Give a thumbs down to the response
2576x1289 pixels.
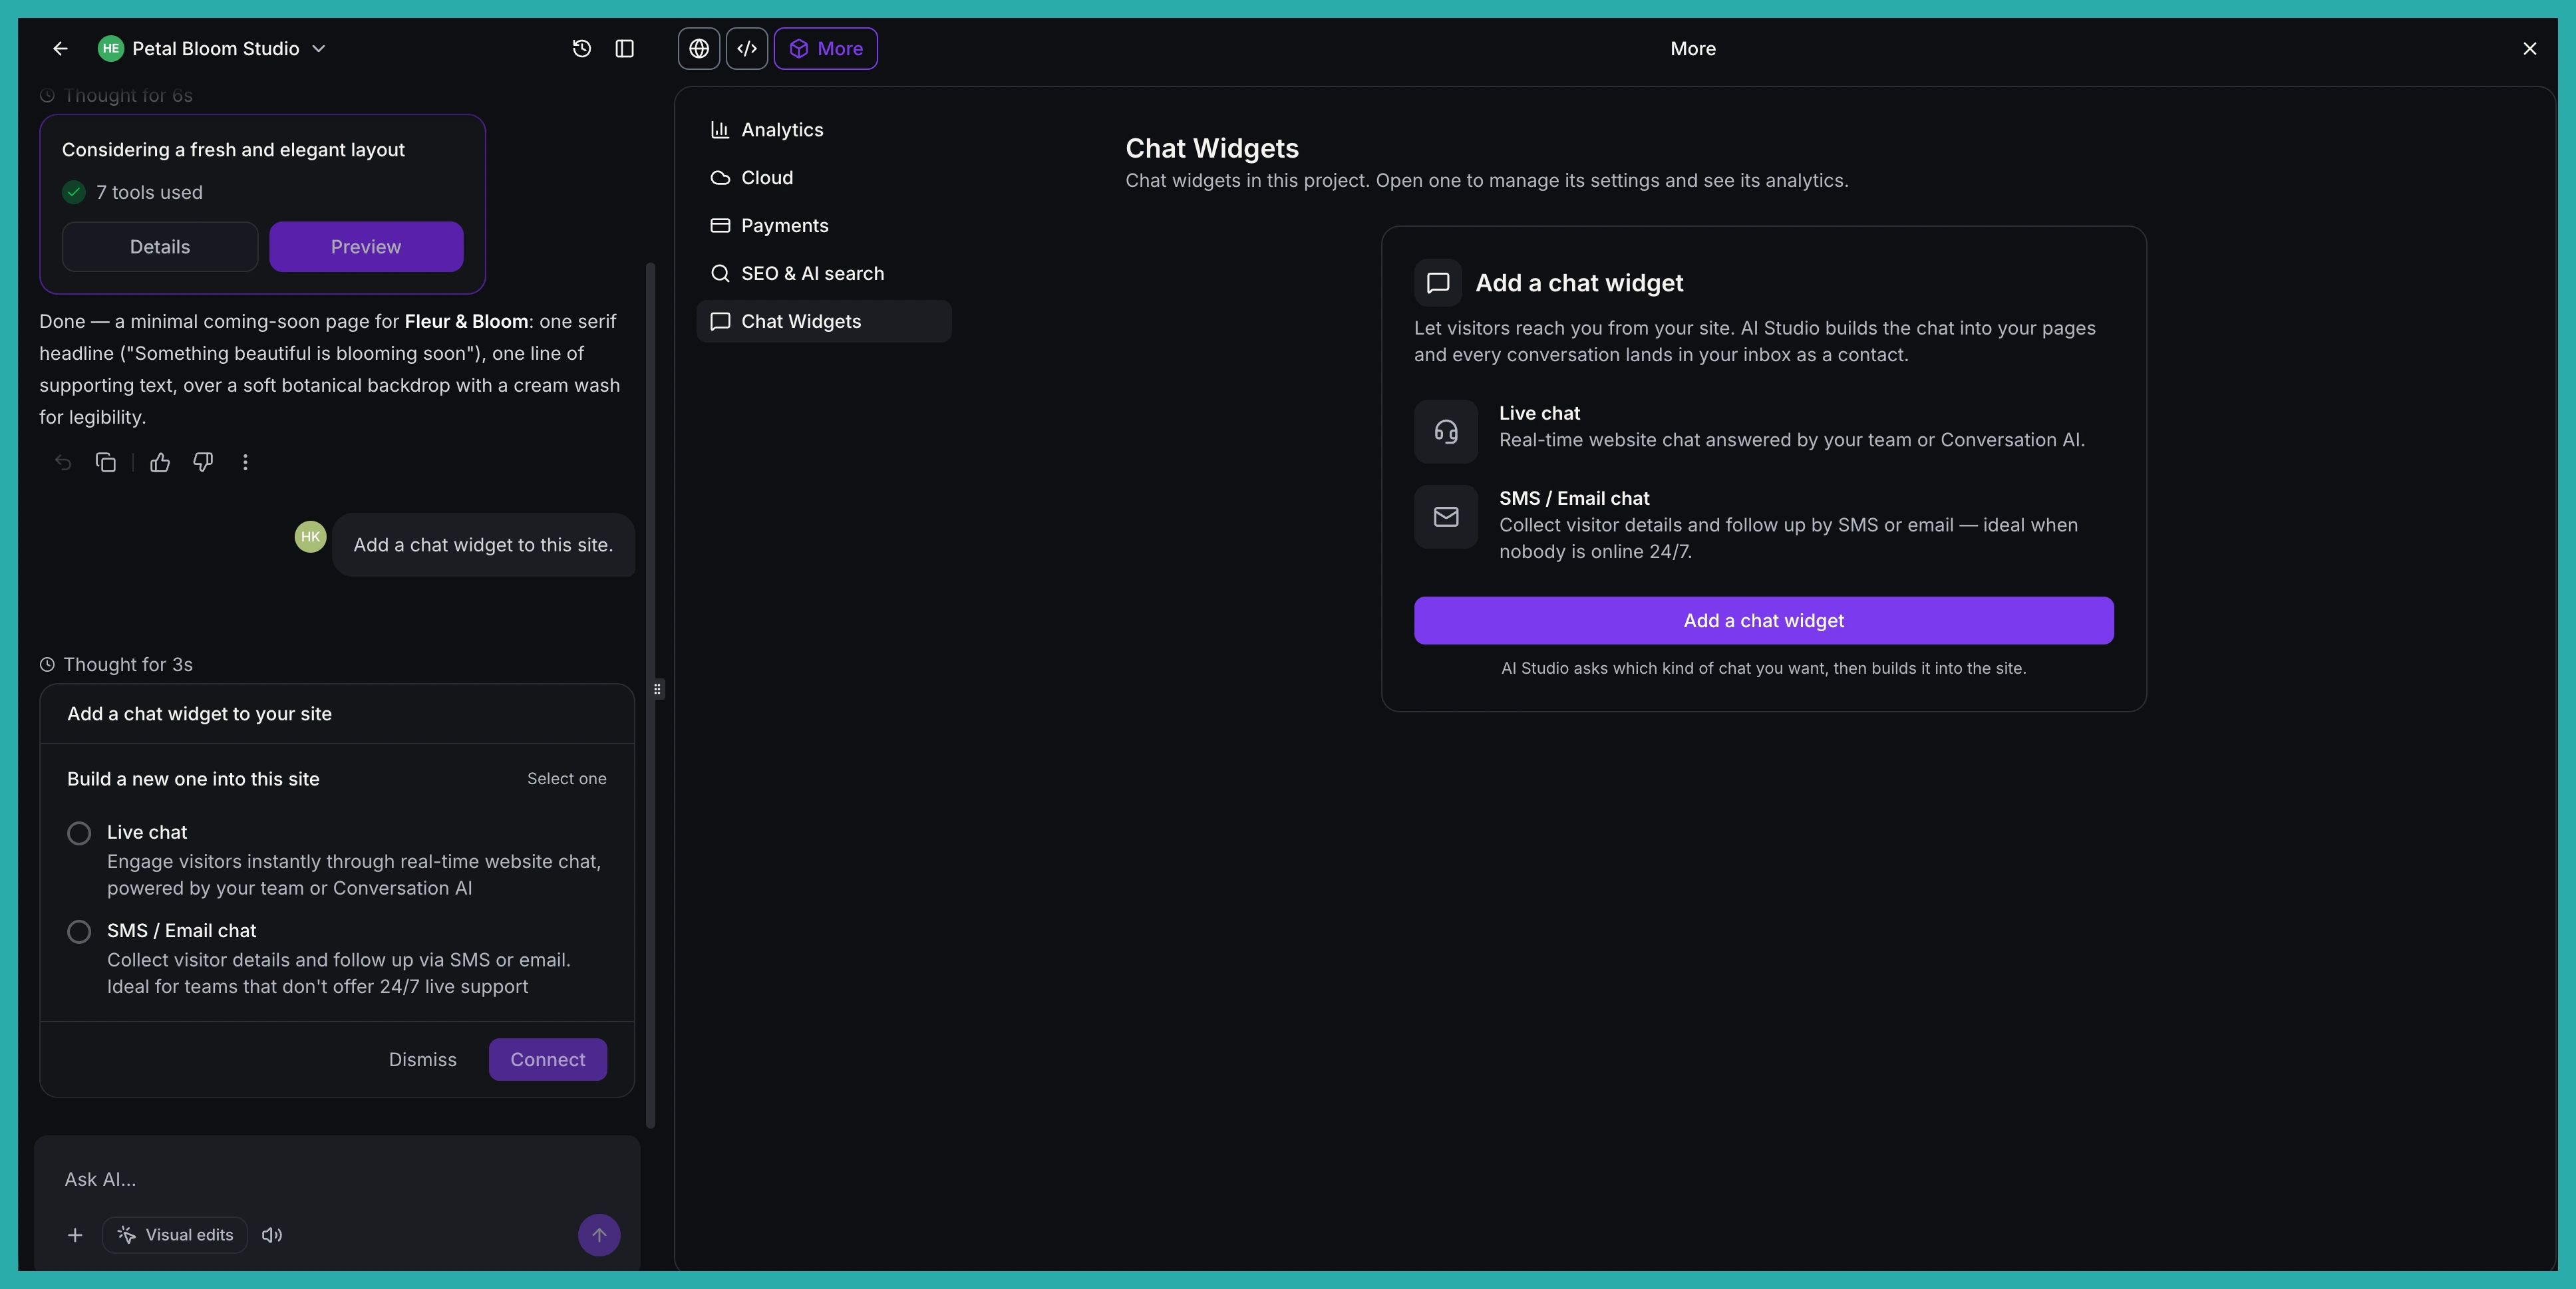[x=203, y=462]
